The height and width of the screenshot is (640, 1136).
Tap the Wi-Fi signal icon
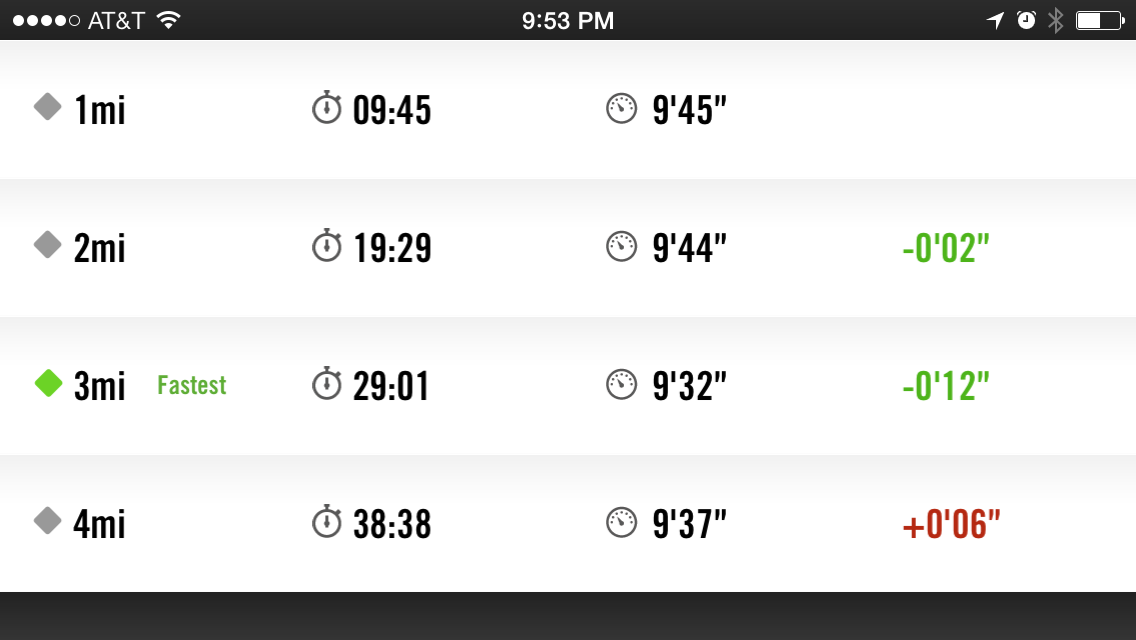coord(168,20)
